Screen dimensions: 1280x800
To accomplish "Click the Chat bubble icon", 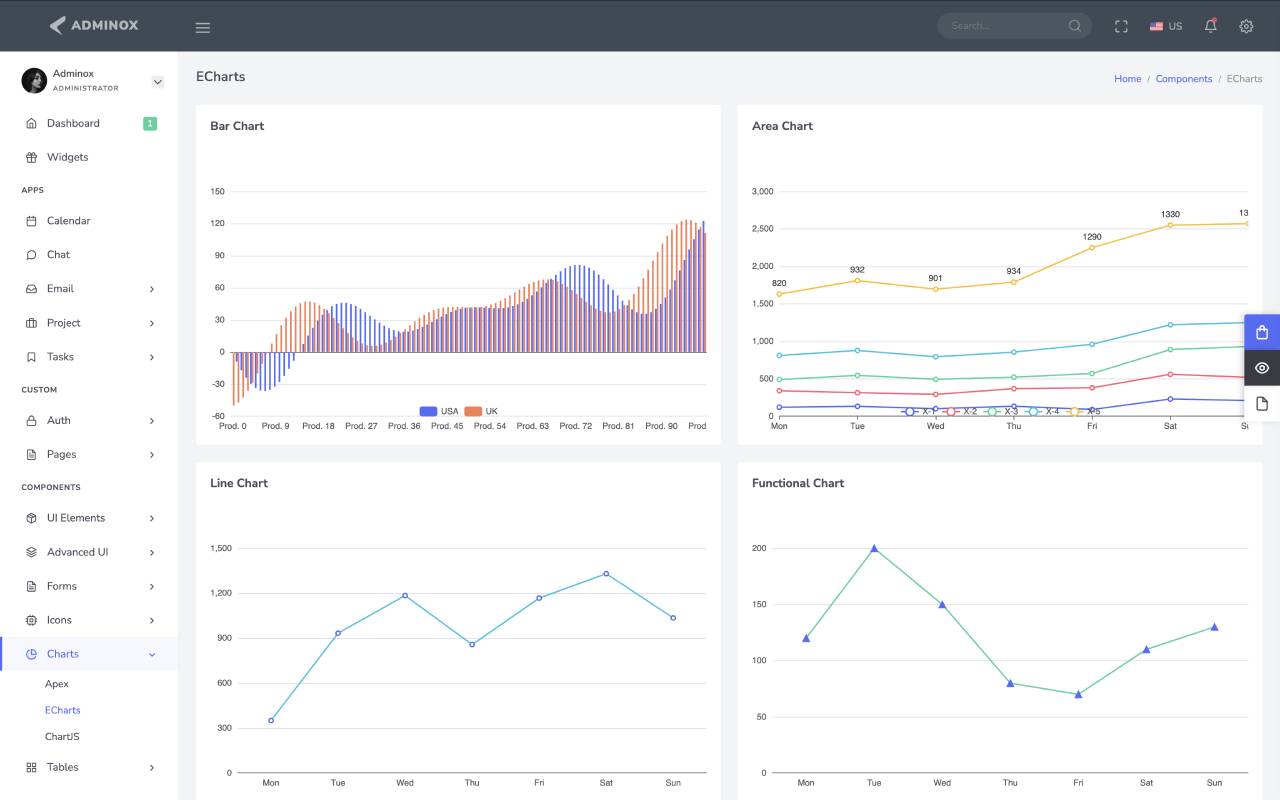I will [31, 255].
